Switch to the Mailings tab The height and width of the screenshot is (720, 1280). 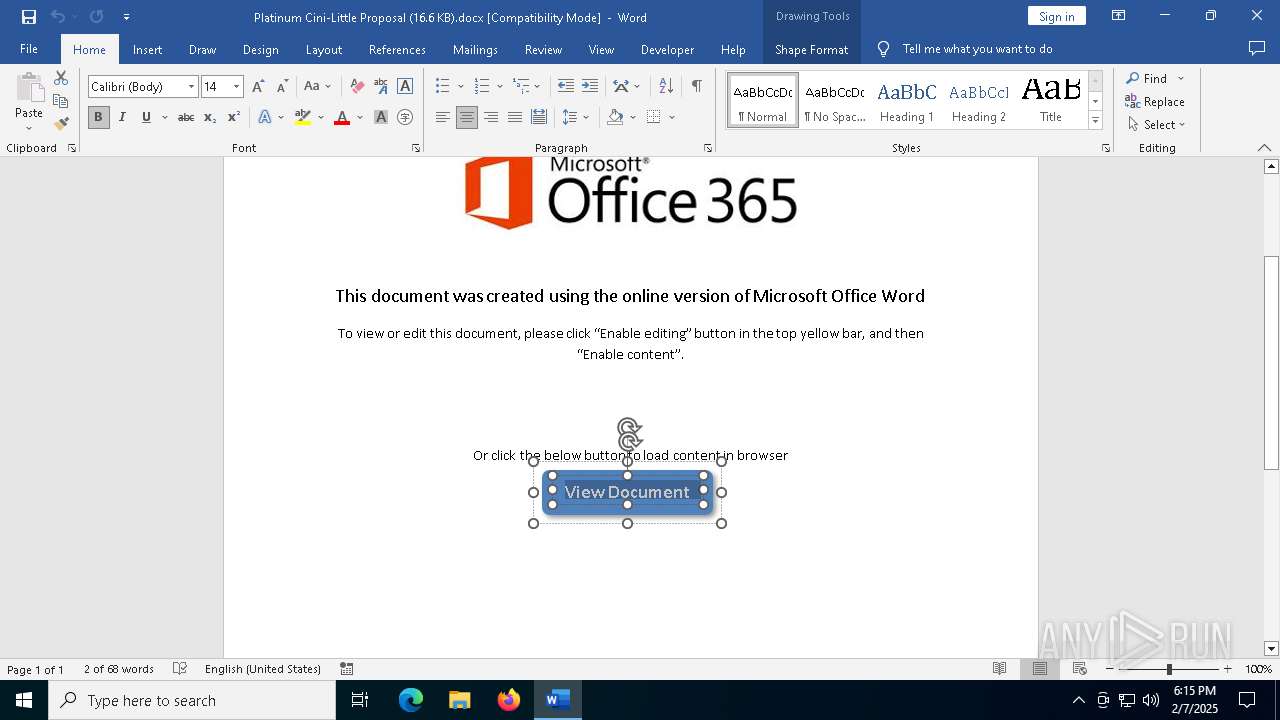(x=475, y=49)
